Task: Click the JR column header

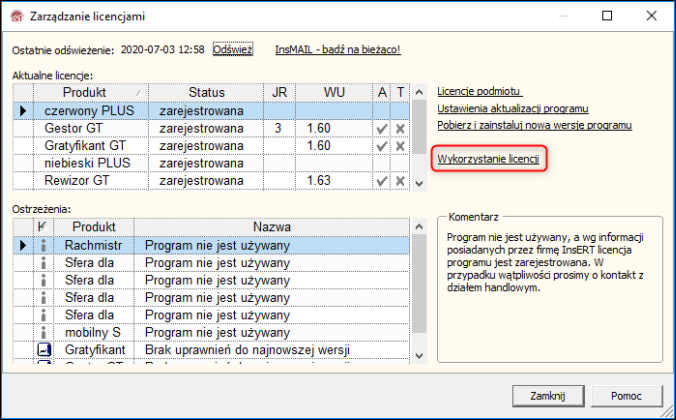Action: pos(279,92)
